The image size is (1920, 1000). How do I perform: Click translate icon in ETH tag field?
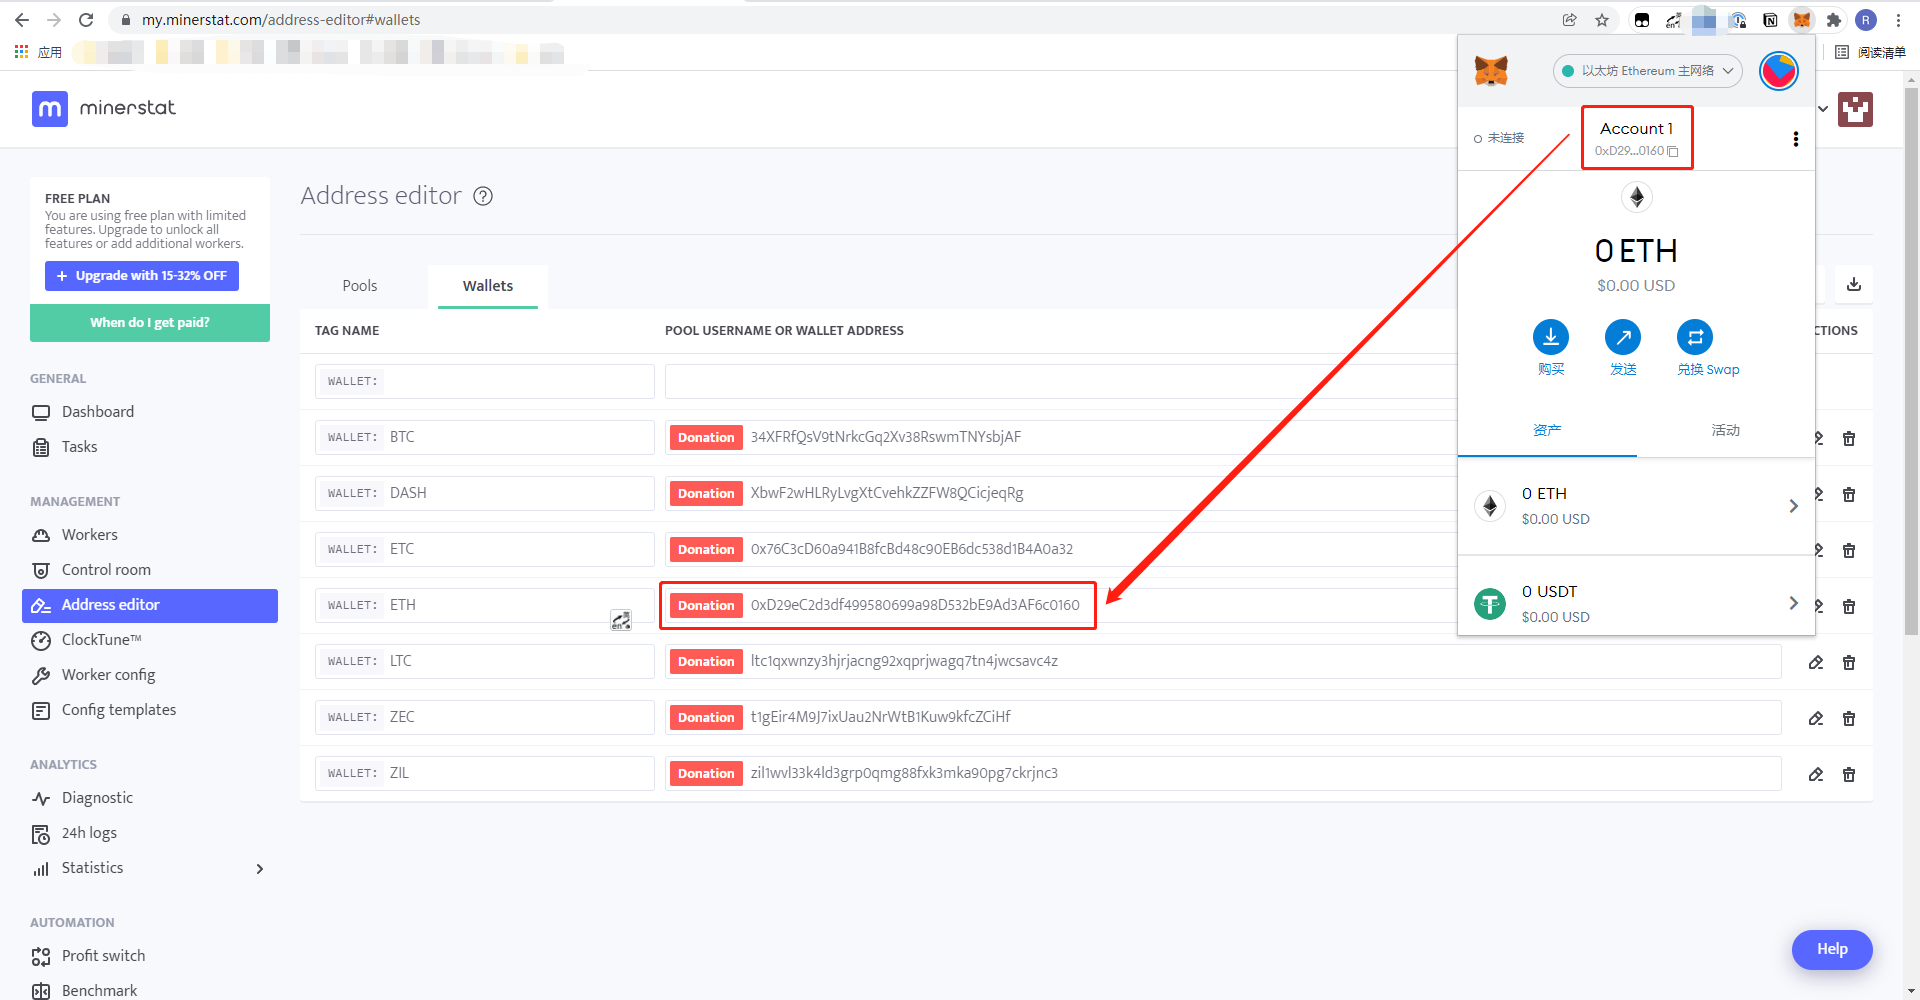pos(621,621)
